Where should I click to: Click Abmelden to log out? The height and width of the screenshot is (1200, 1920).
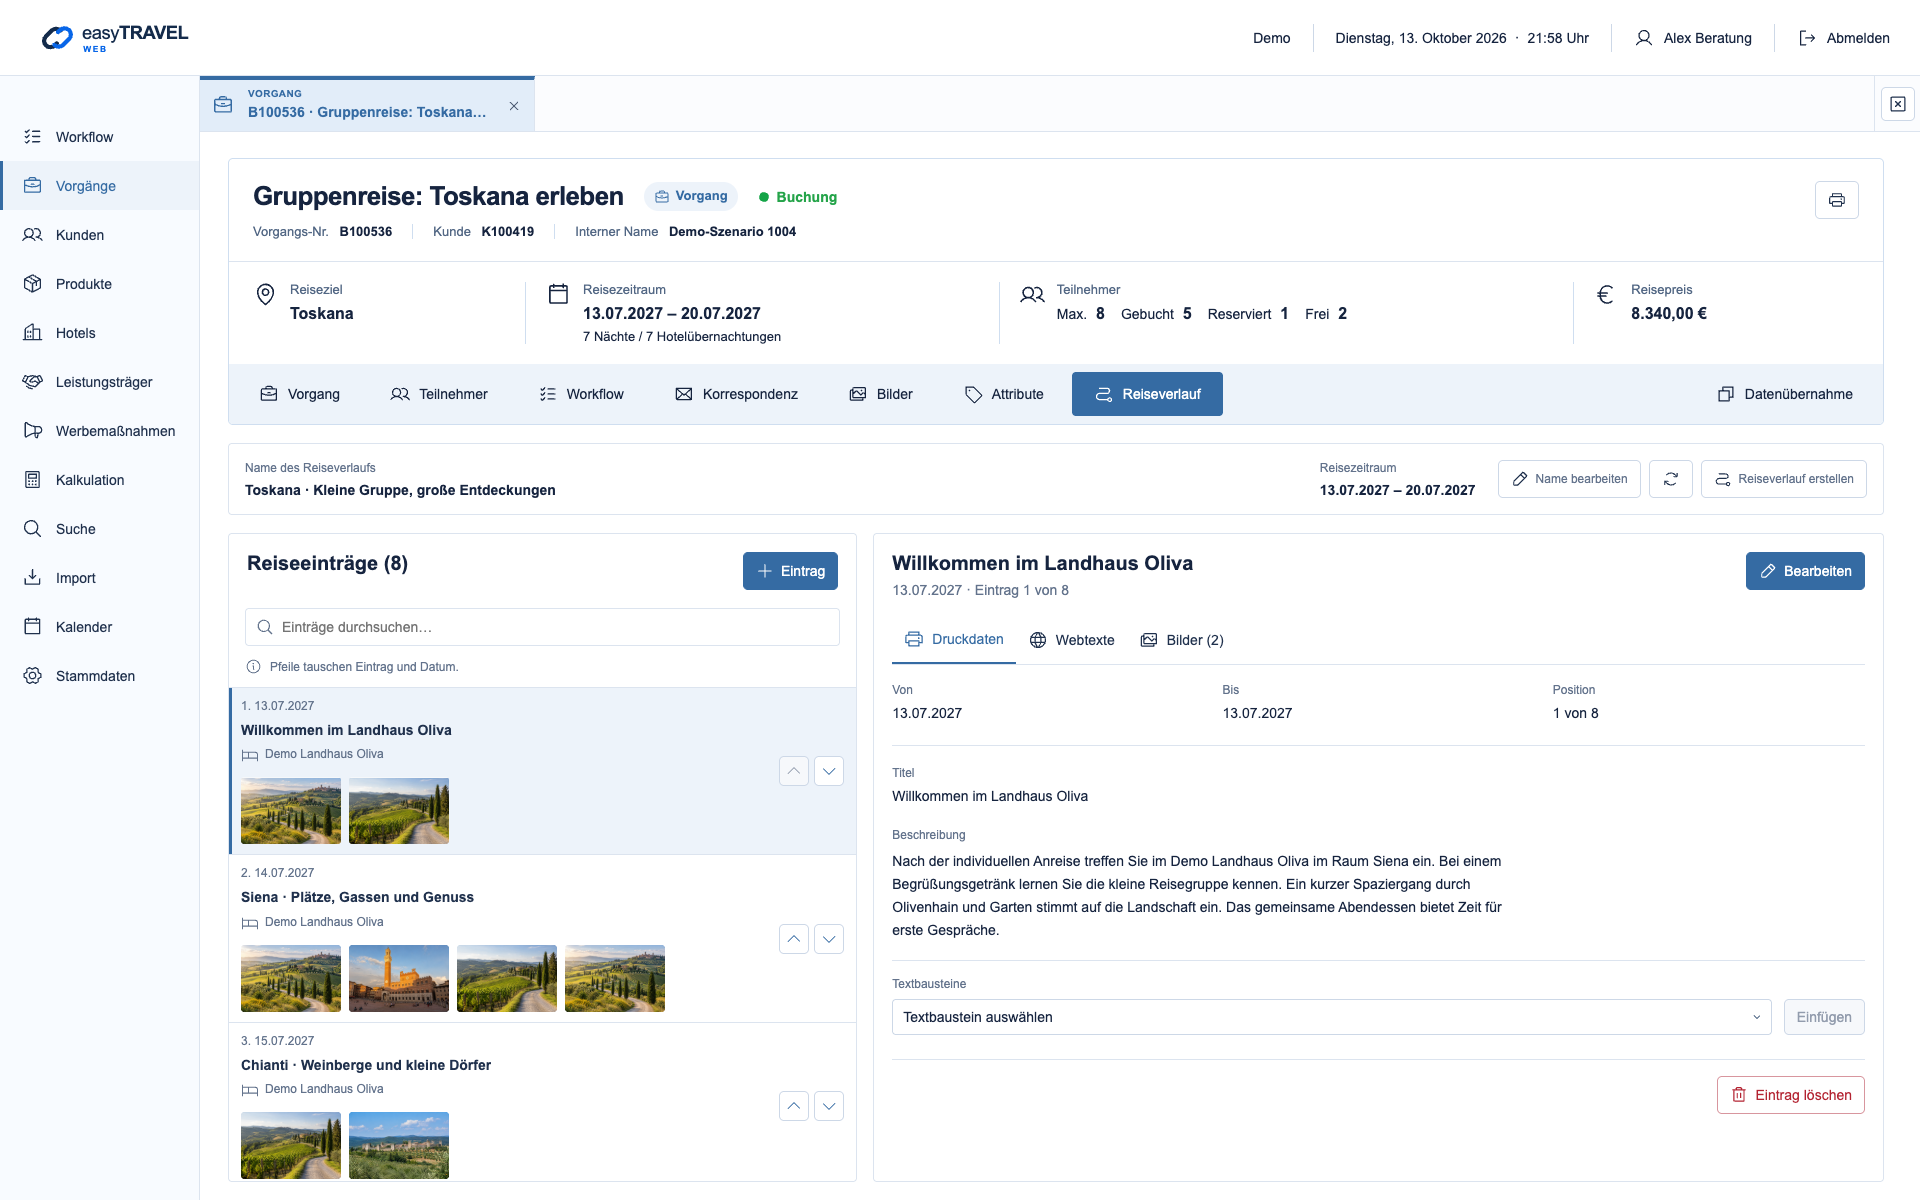coord(1844,38)
